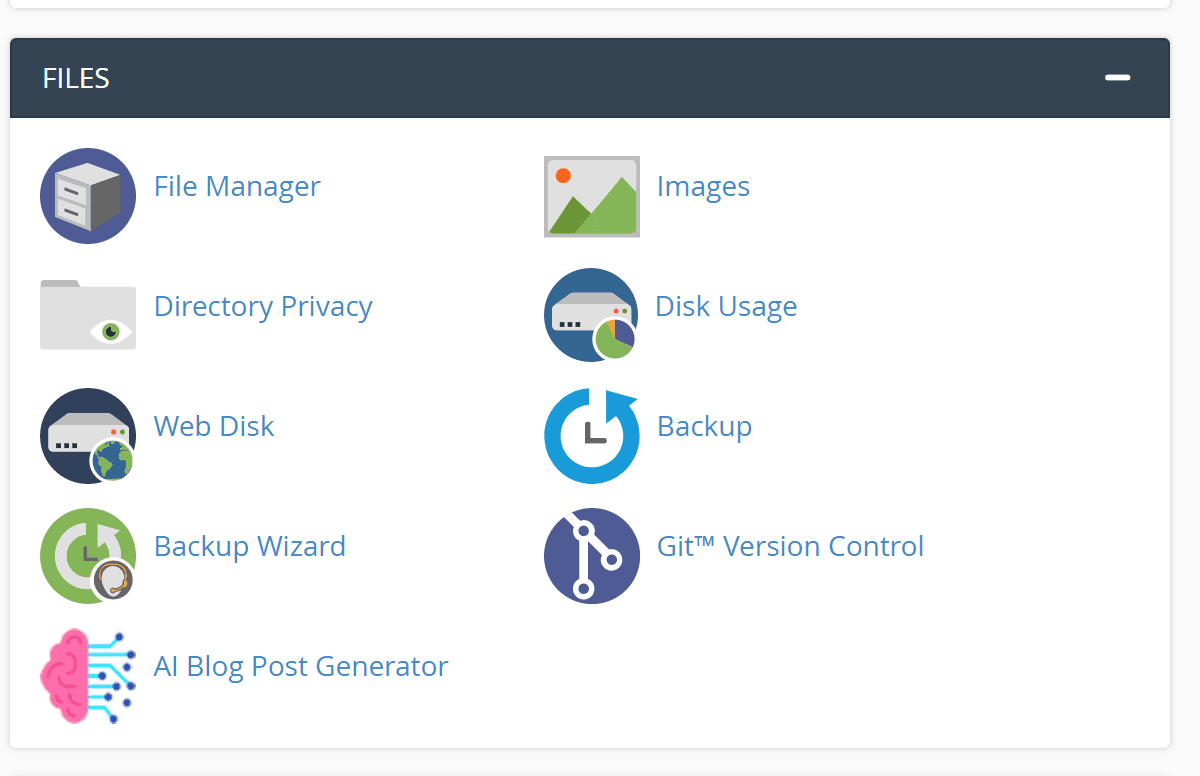The image size is (1200, 776).
Task: Click the Git branch icon
Action: 591,555
